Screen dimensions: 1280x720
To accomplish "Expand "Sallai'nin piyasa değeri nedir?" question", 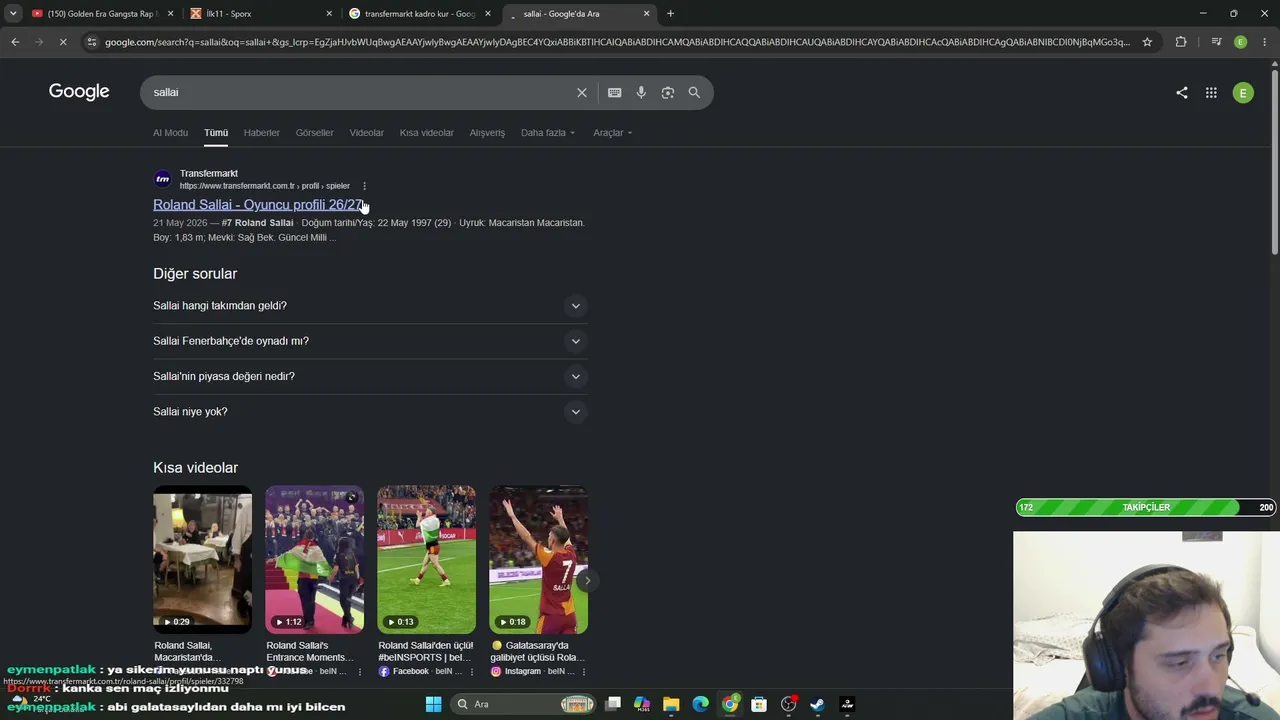I will [370, 376].
